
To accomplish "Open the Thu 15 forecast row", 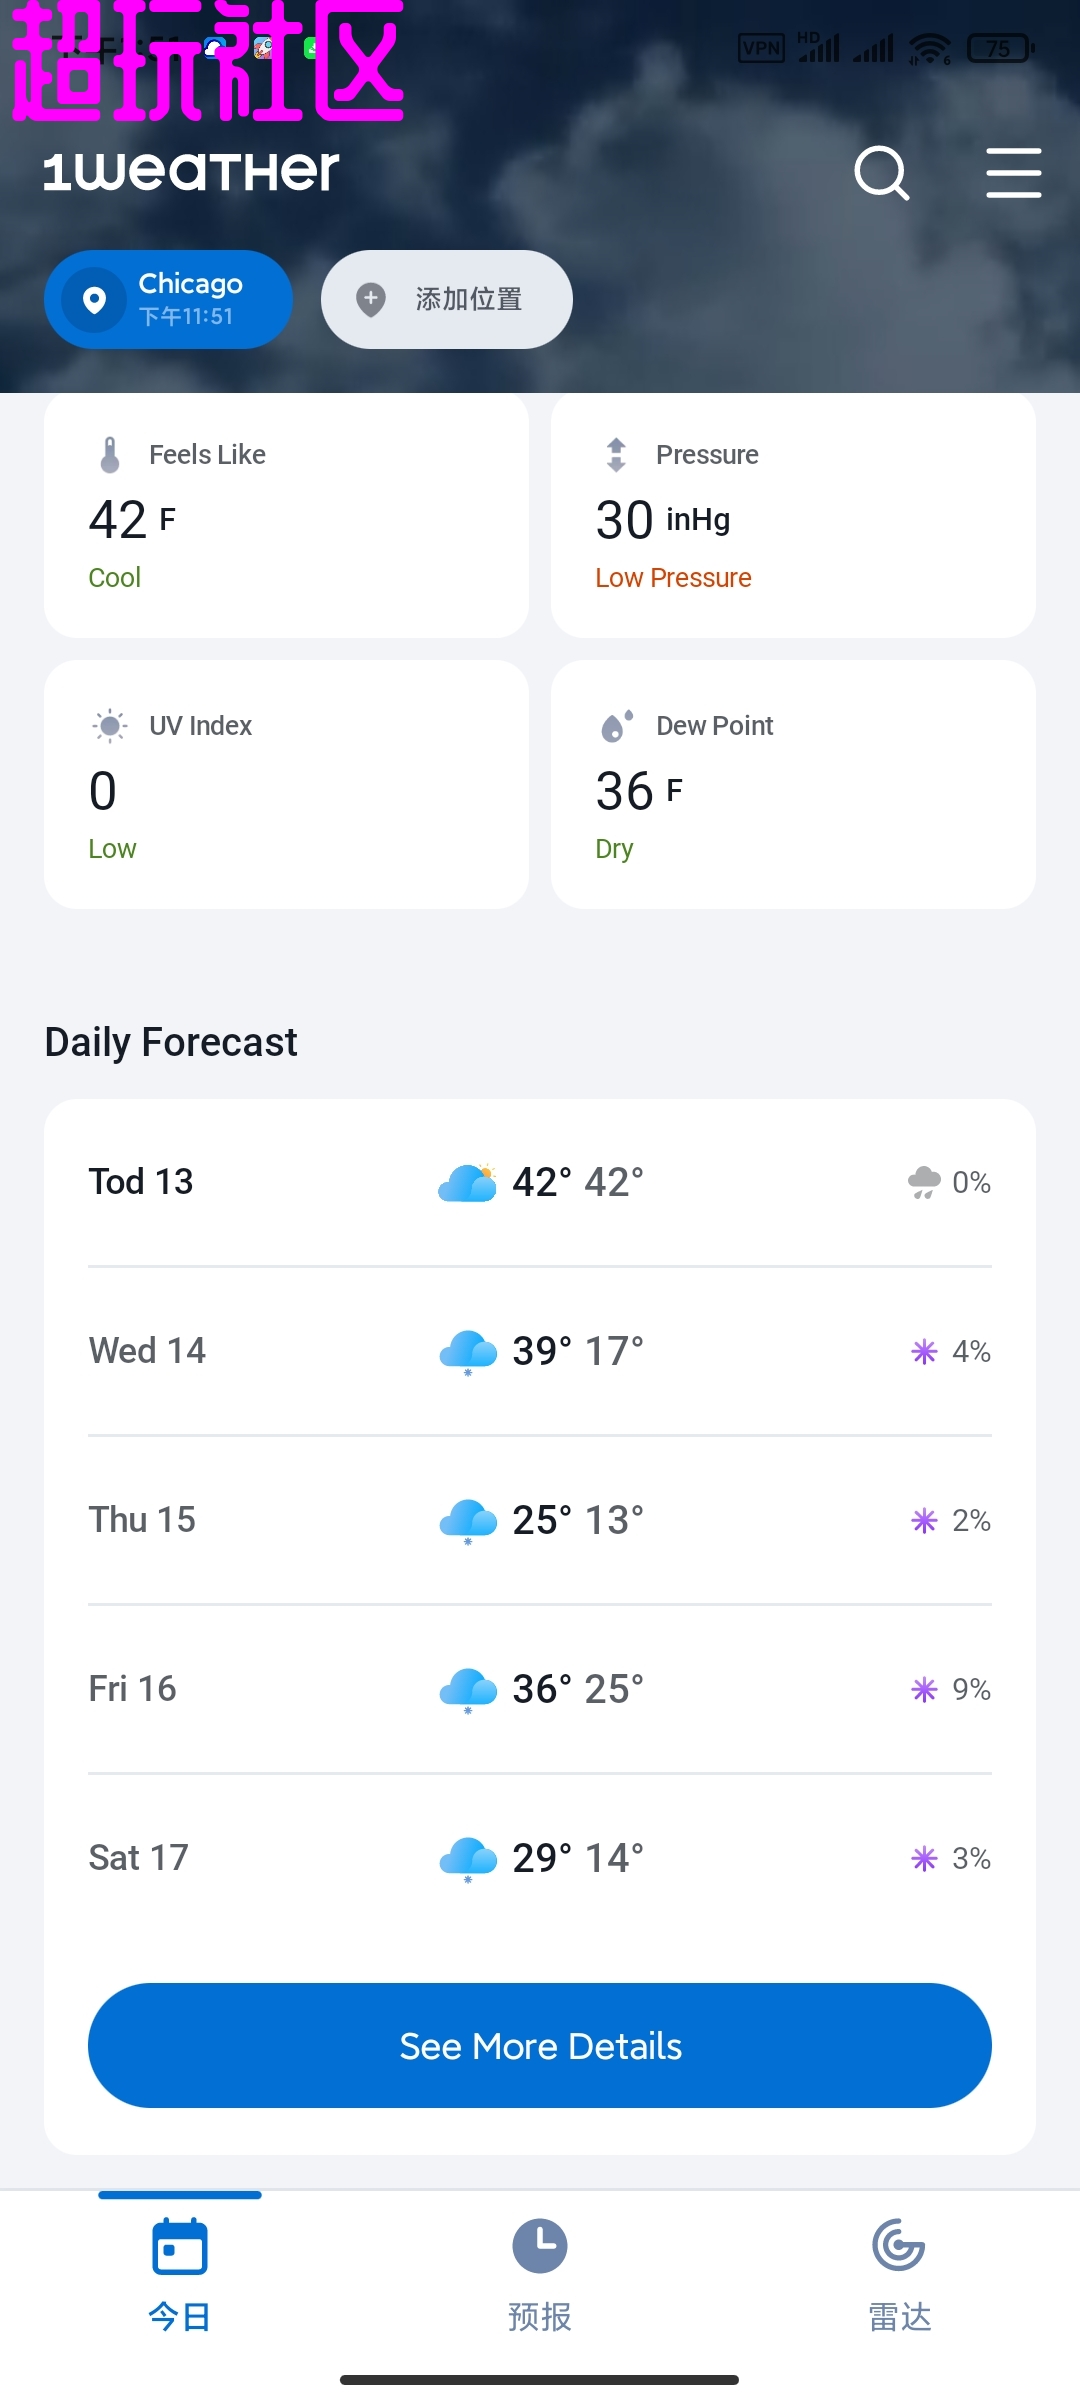I will [x=540, y=1520].
